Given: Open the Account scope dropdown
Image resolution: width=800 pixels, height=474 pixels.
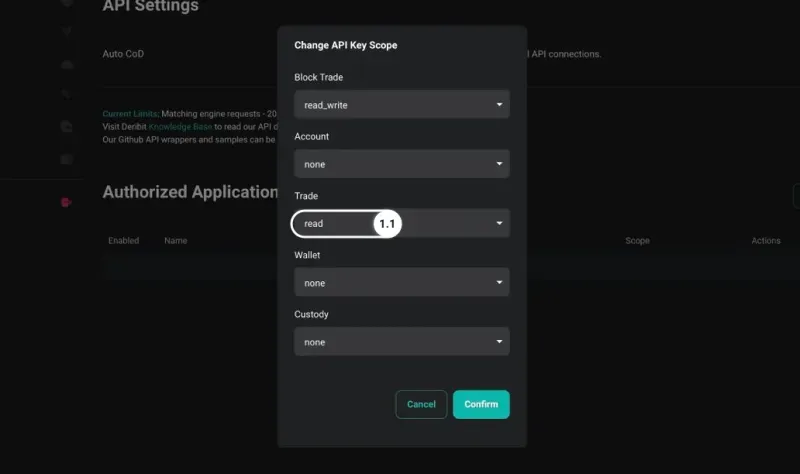Looking at the screenshot, I should (402, 164).
